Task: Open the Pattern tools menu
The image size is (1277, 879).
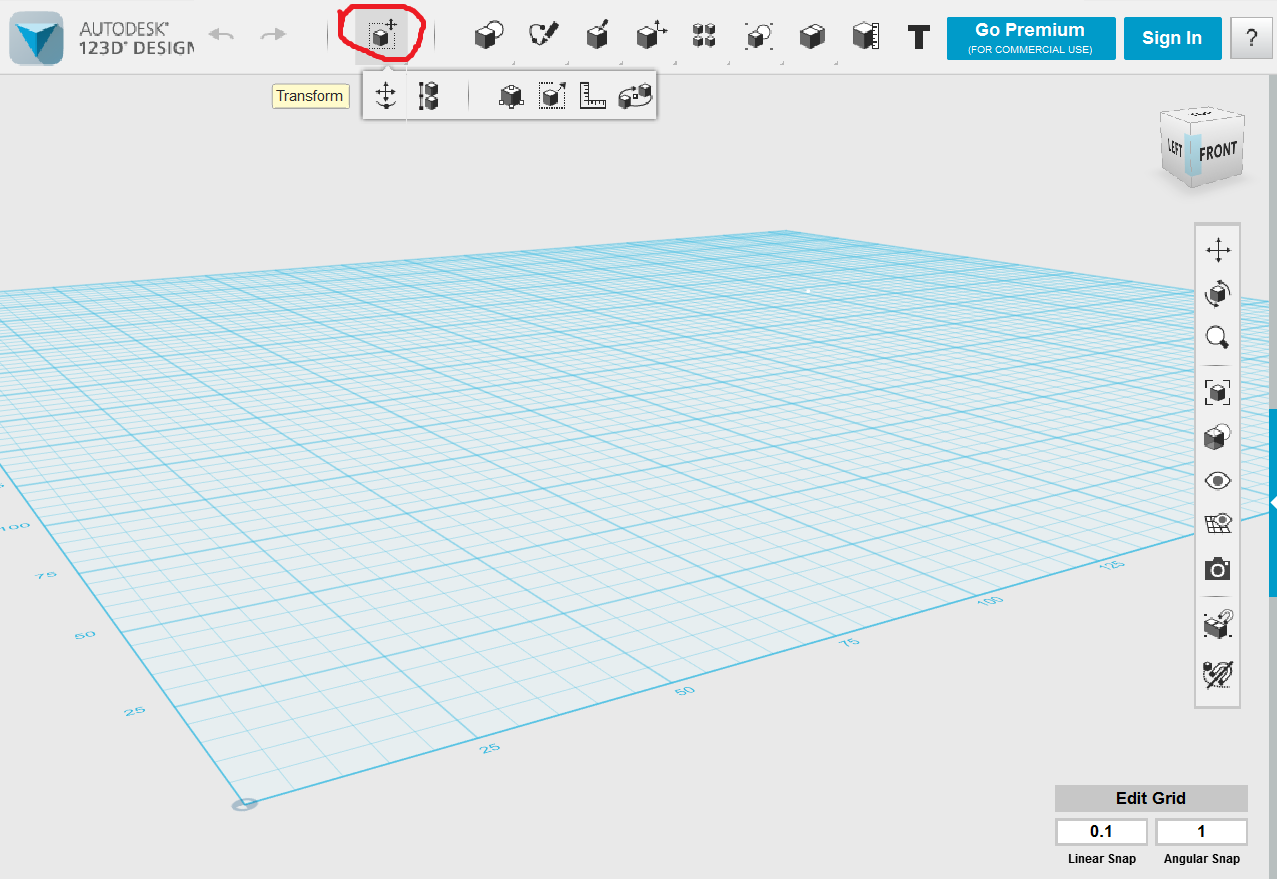Action: pos(705,37)
